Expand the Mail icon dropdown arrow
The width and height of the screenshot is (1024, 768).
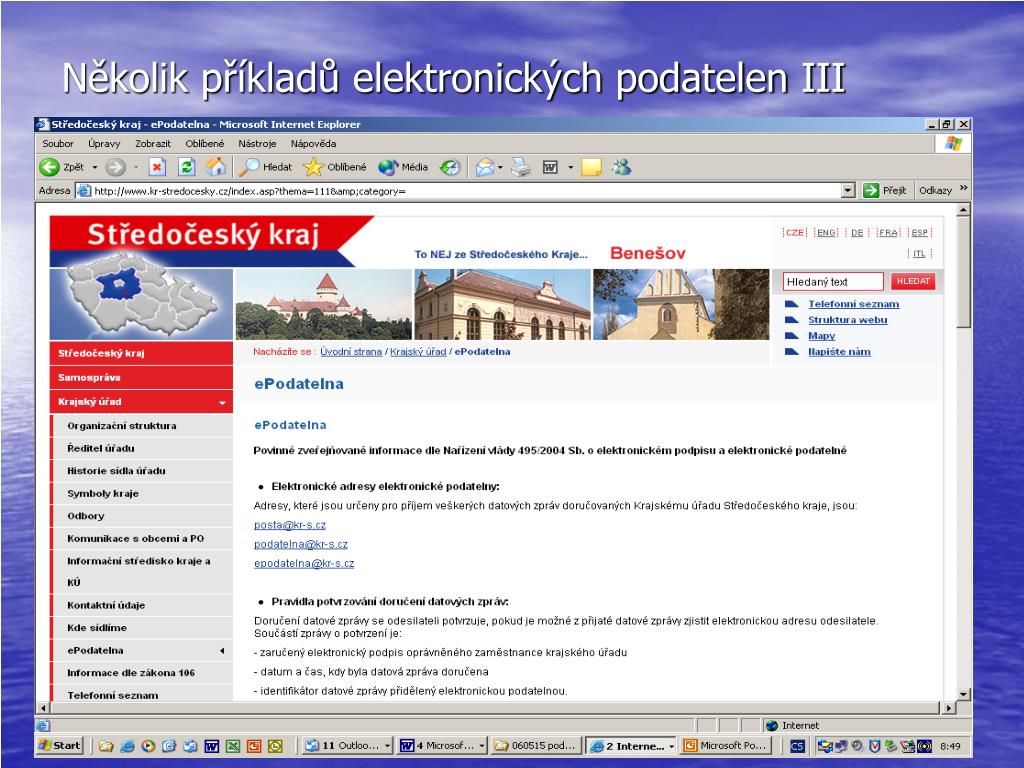[x=500, y=168]
